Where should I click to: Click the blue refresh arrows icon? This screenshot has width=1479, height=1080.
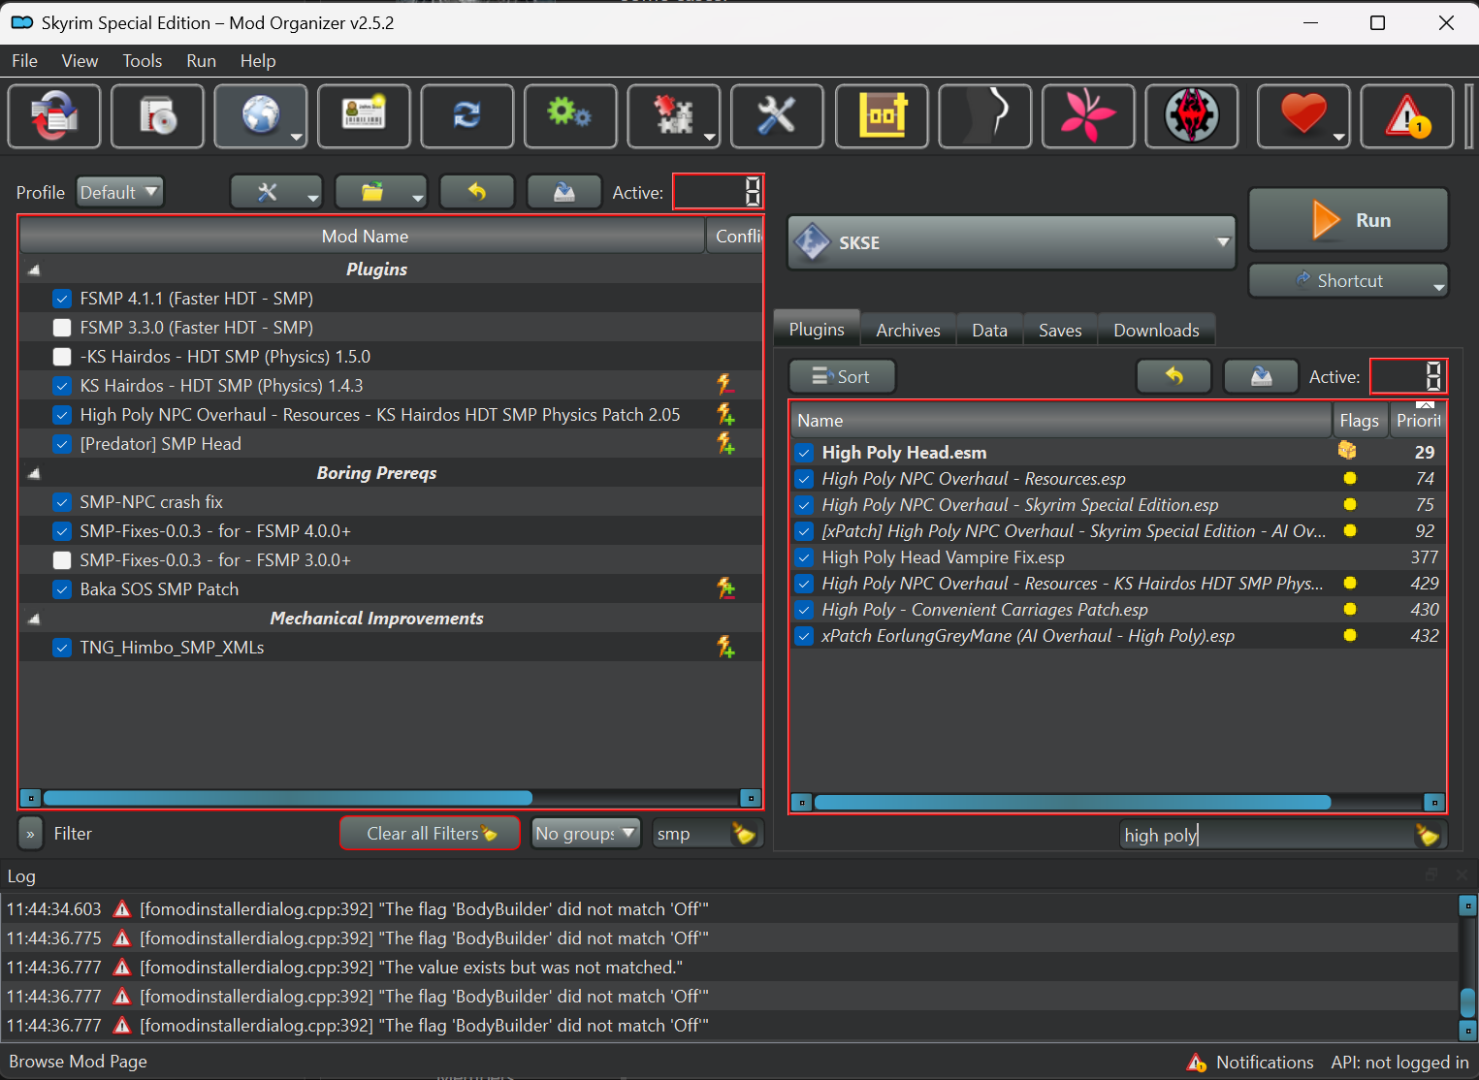[467, 116]
